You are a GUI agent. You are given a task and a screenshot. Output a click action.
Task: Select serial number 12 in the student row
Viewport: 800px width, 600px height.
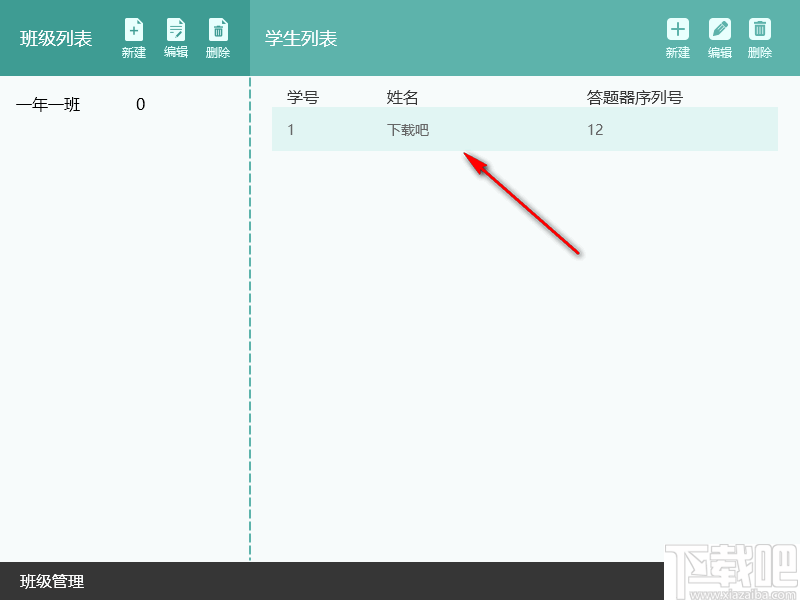595,129
